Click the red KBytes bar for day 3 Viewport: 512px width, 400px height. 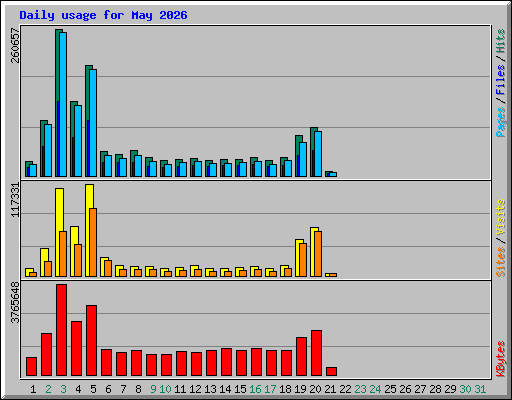tap(62, 330)
